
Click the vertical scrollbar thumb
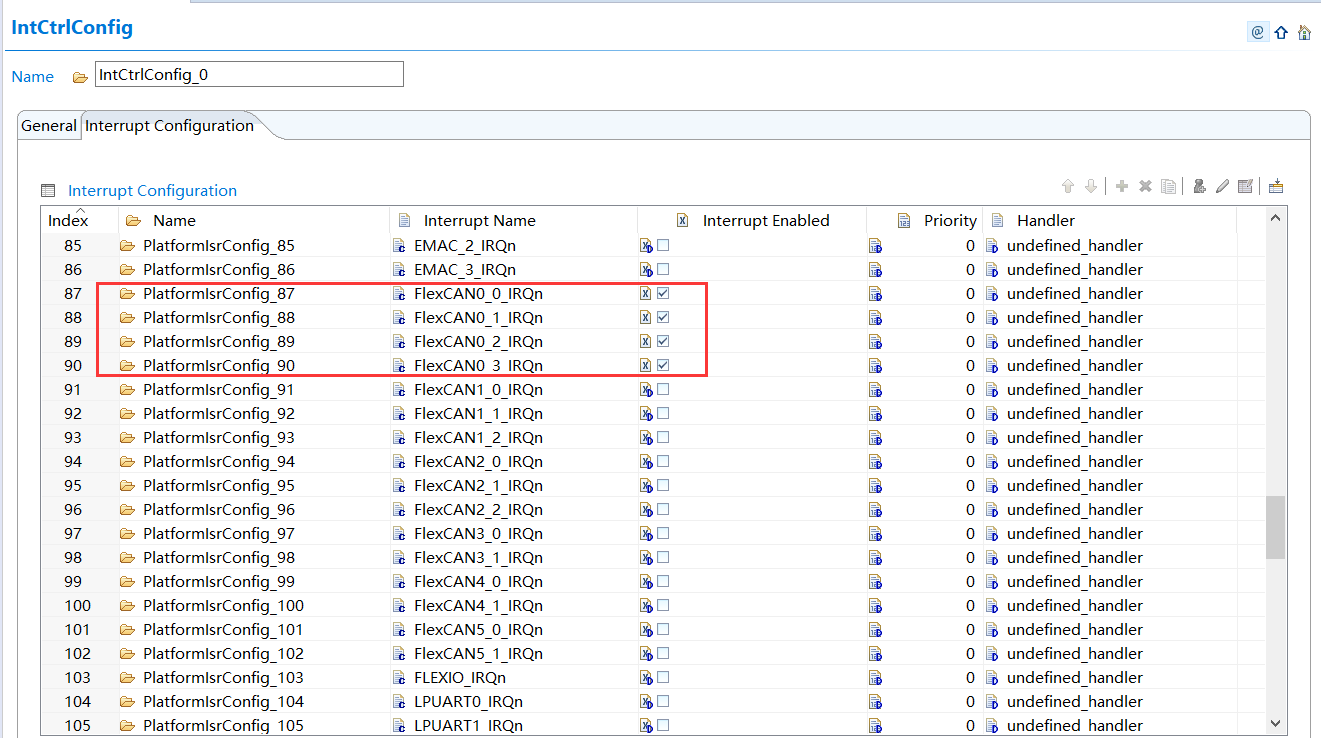point(1275,527)
